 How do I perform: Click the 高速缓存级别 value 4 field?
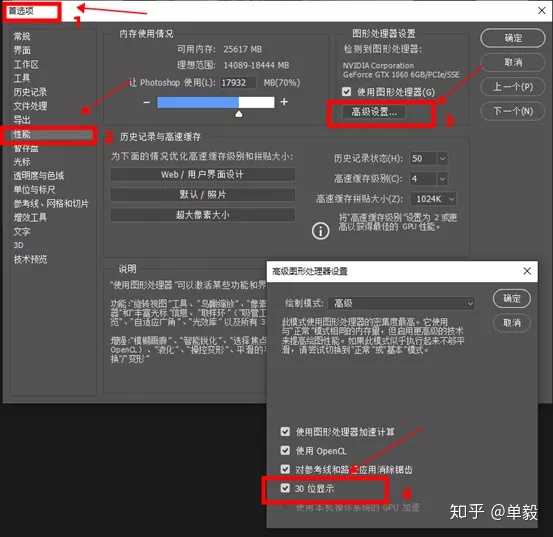pos(424,179)
